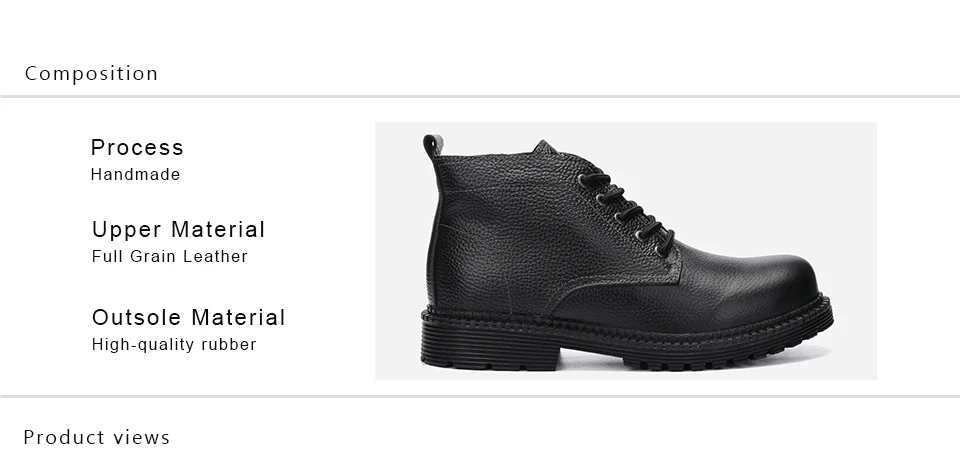This screenshot has width=960, height=461.
Task: Select the Composition section heading
Action: [91, 73]
